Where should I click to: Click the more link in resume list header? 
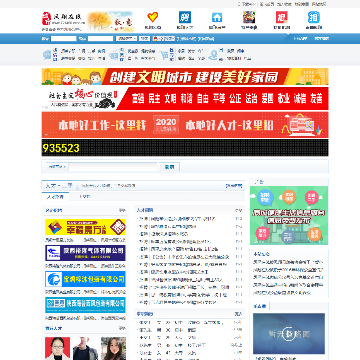(238, 314)
